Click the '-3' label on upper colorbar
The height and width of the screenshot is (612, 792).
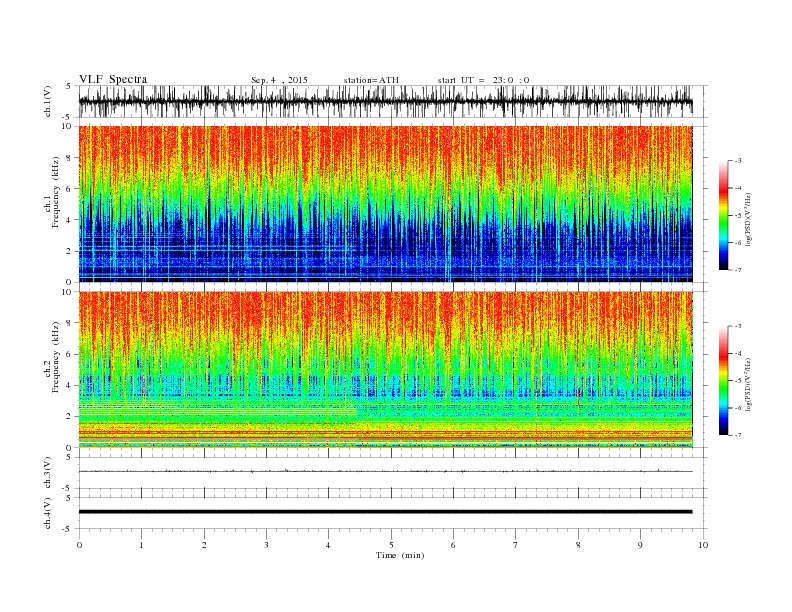pyautogui.click(x=737, y=161)
